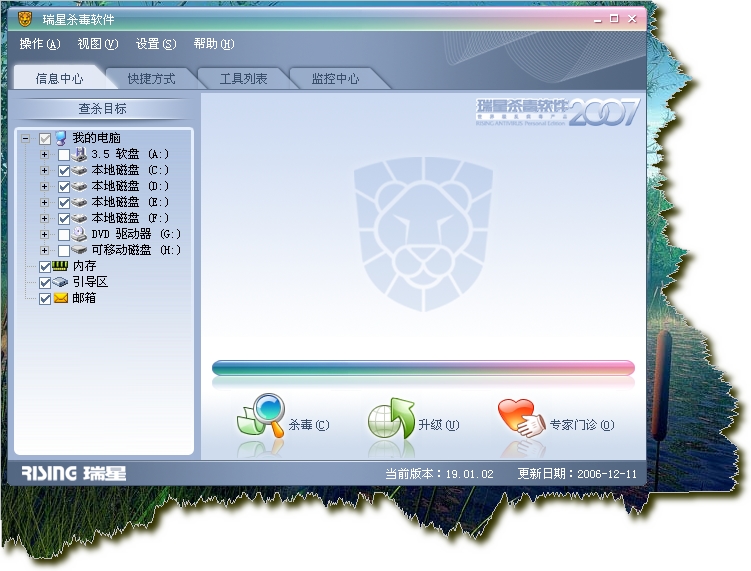The height and width of the screenshot is (571, 751).
Task: Click the memory (内存) chip icon
Action: click(60, 266)
